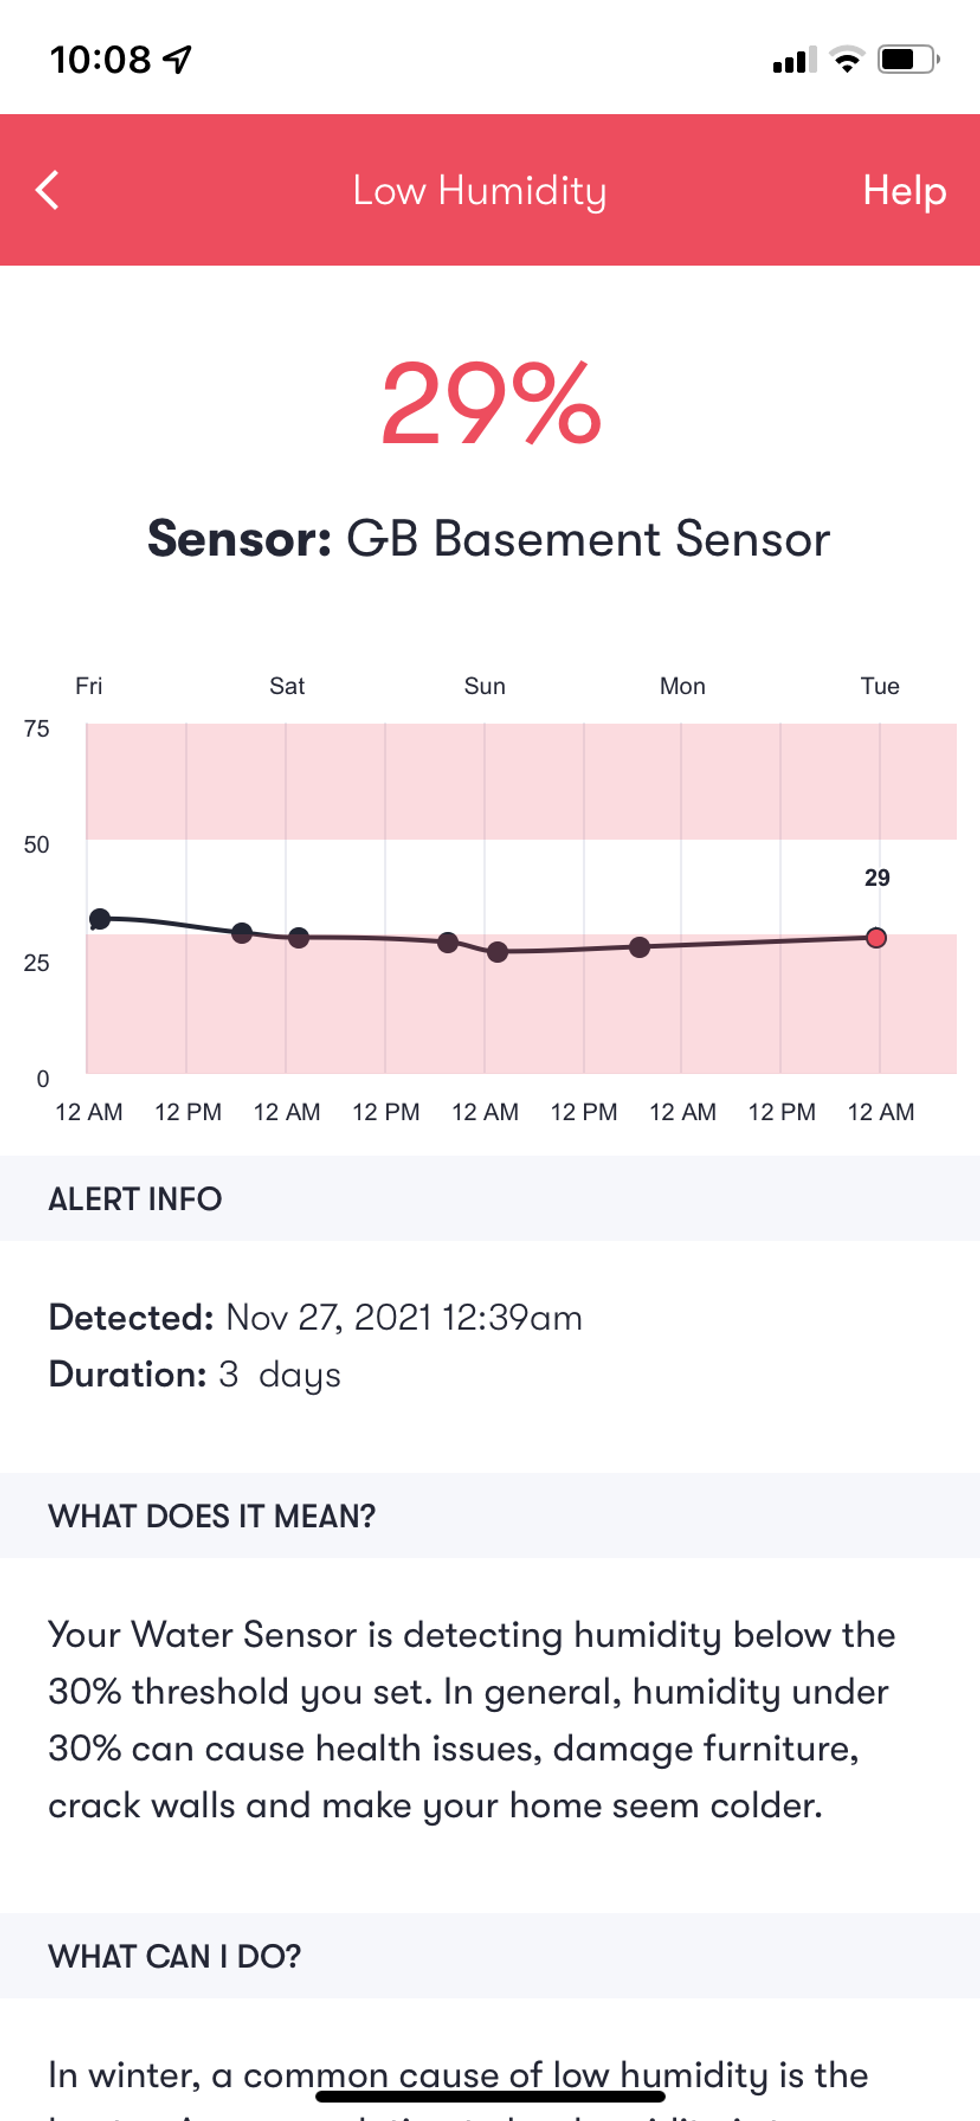980x2121 pixels.
Task: Toggle the ALERT INFO section
Action: (134, 1198)
